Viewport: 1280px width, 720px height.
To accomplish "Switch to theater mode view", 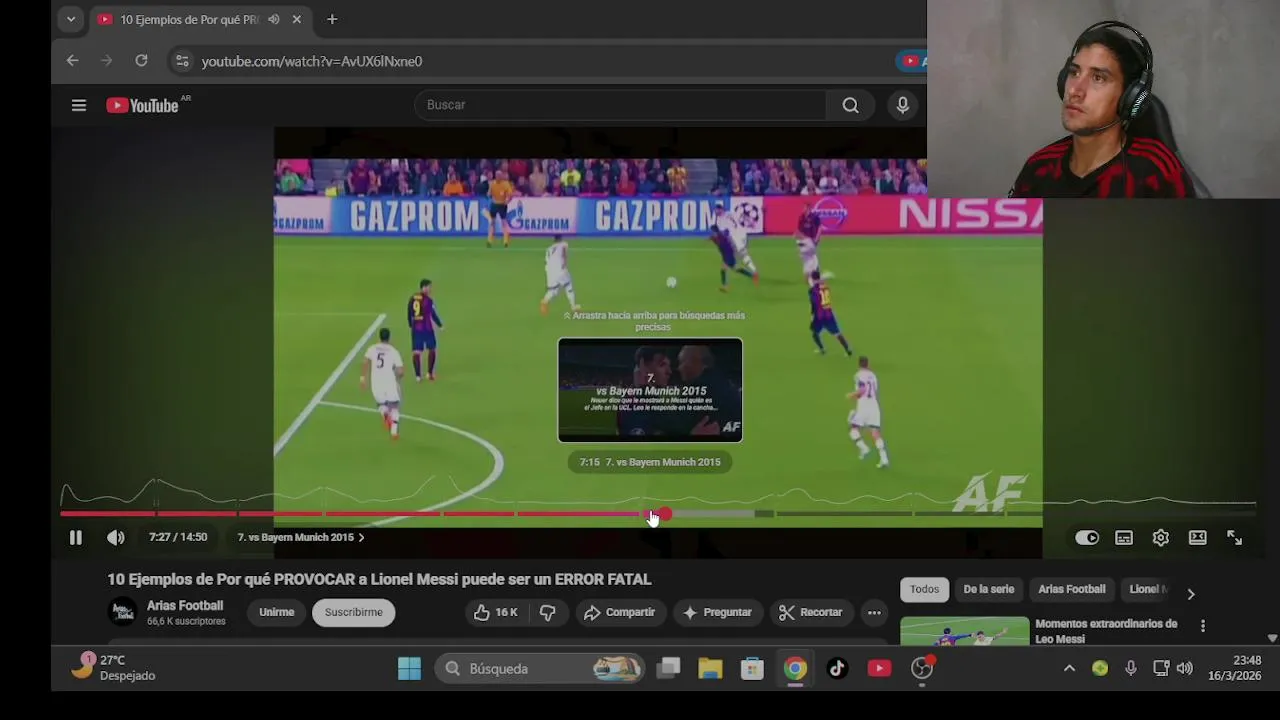I will click(1198, 538).
